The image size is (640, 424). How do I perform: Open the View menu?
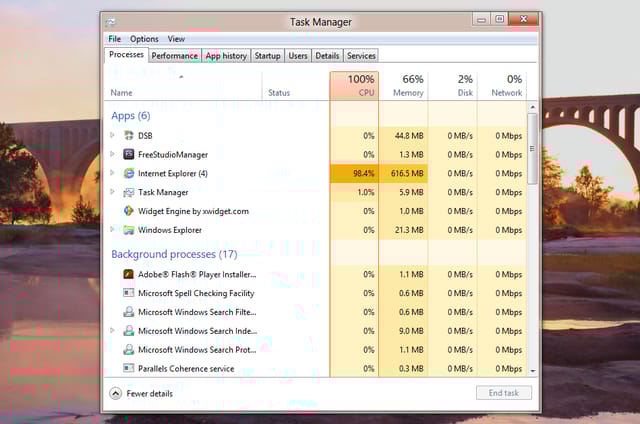(x=176, y=39)
